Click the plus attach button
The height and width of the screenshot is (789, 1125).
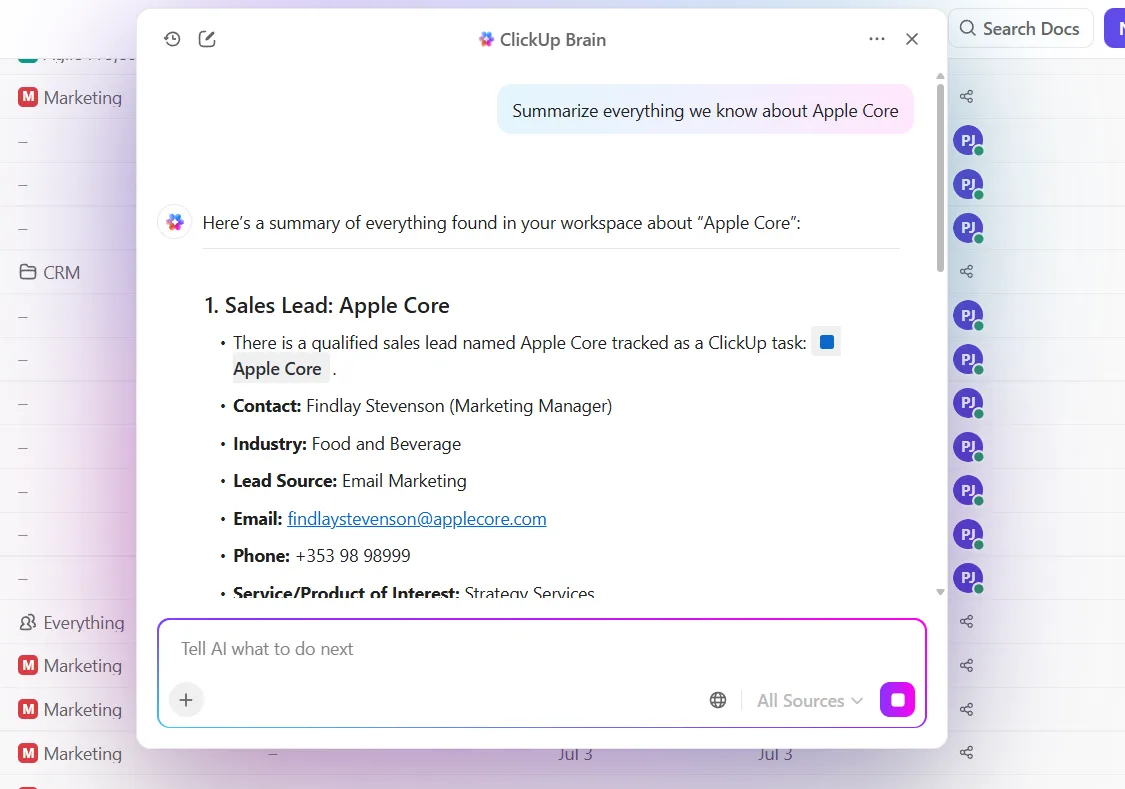(186, 700)
